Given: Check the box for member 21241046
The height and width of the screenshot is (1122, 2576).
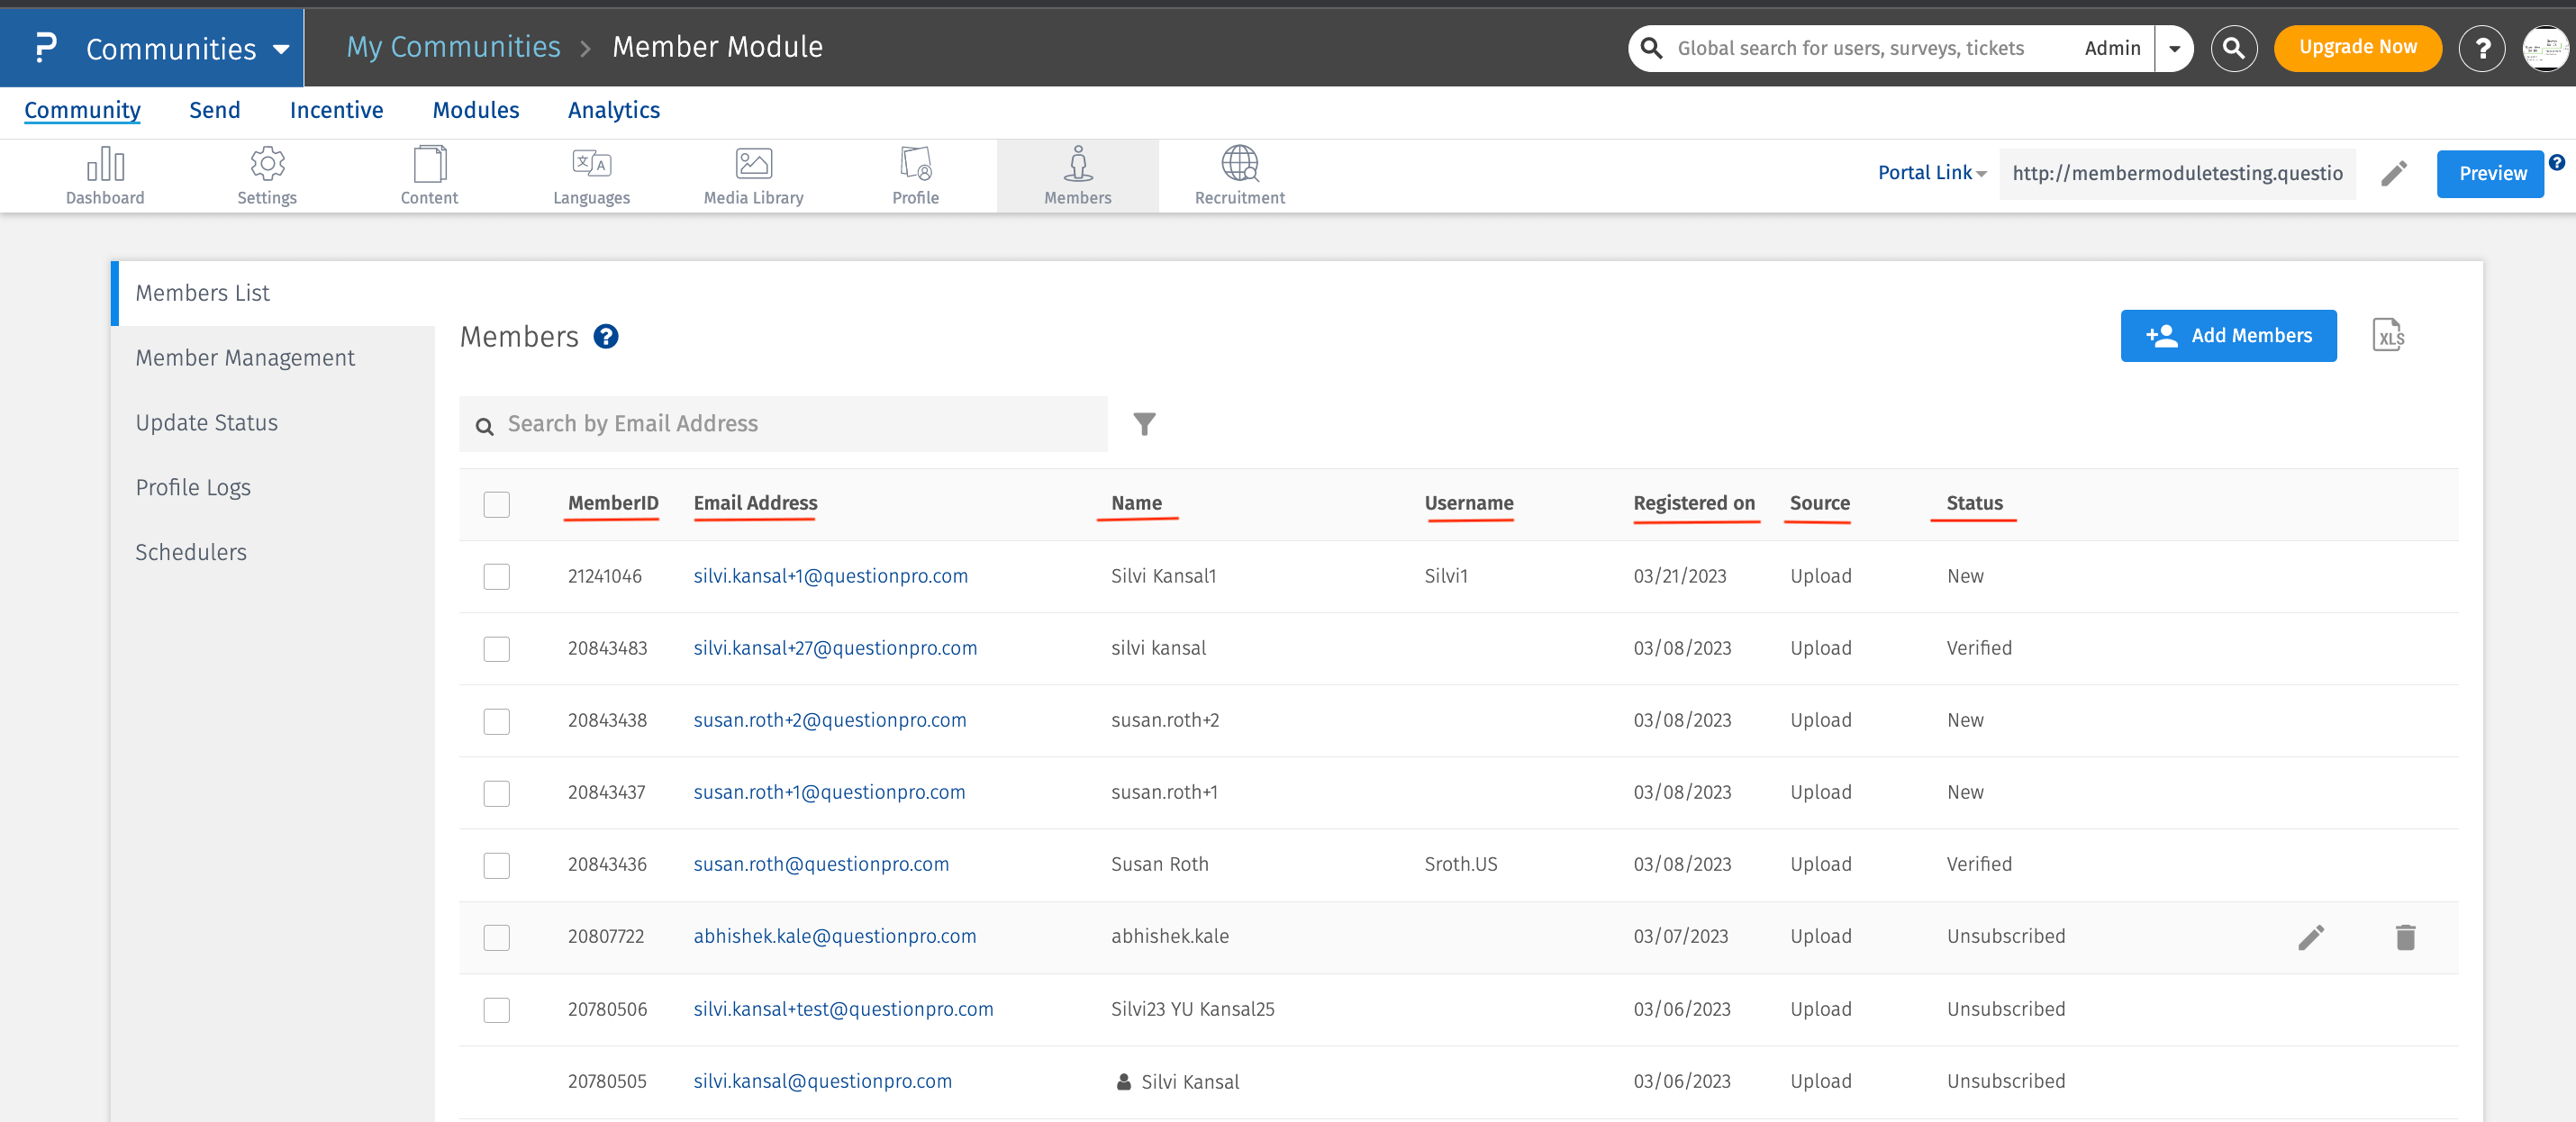Looking at the screenshot, I should (x=496, y=576).
